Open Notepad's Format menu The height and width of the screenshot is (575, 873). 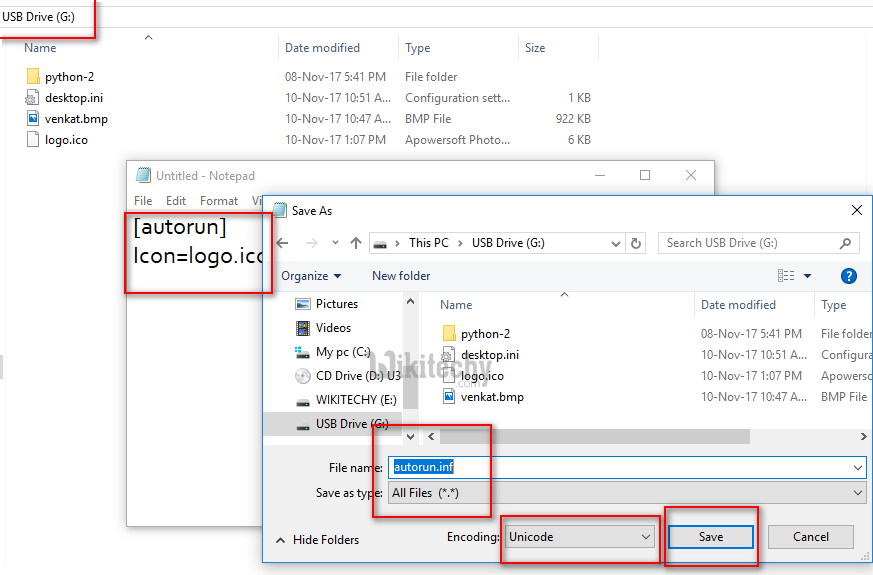coord(218,201)
